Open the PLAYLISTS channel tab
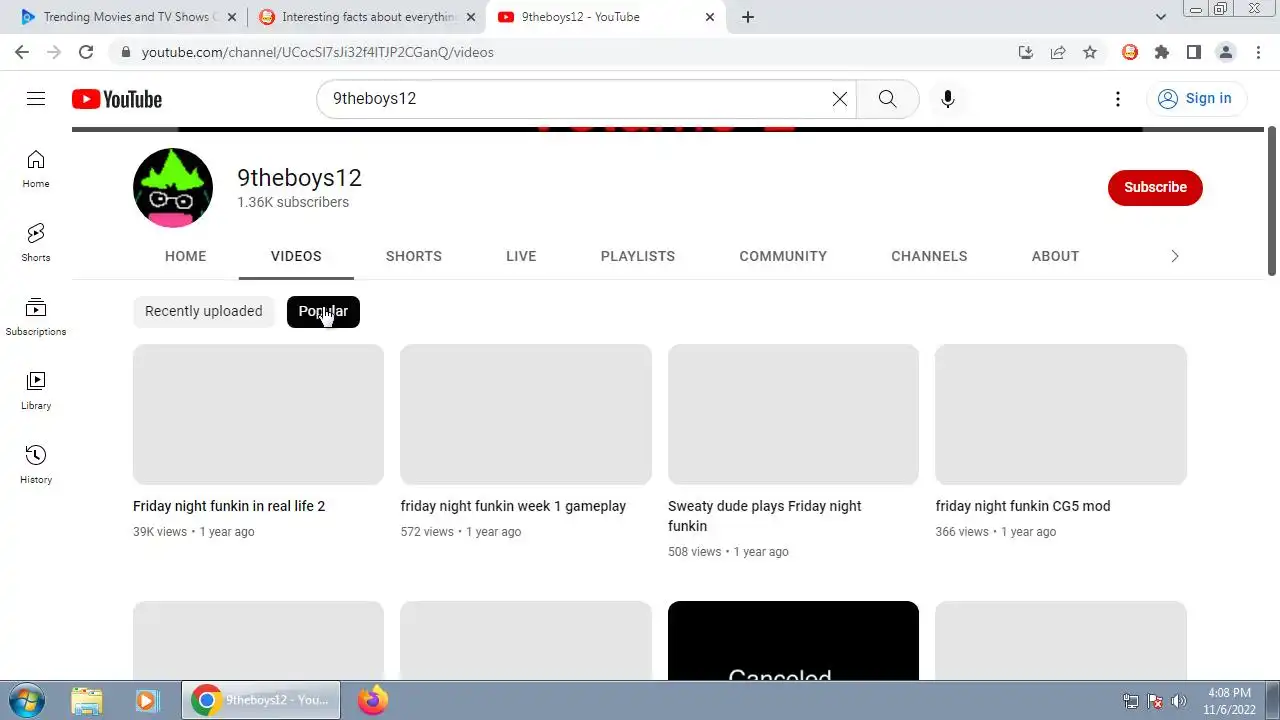 point(638,256)
